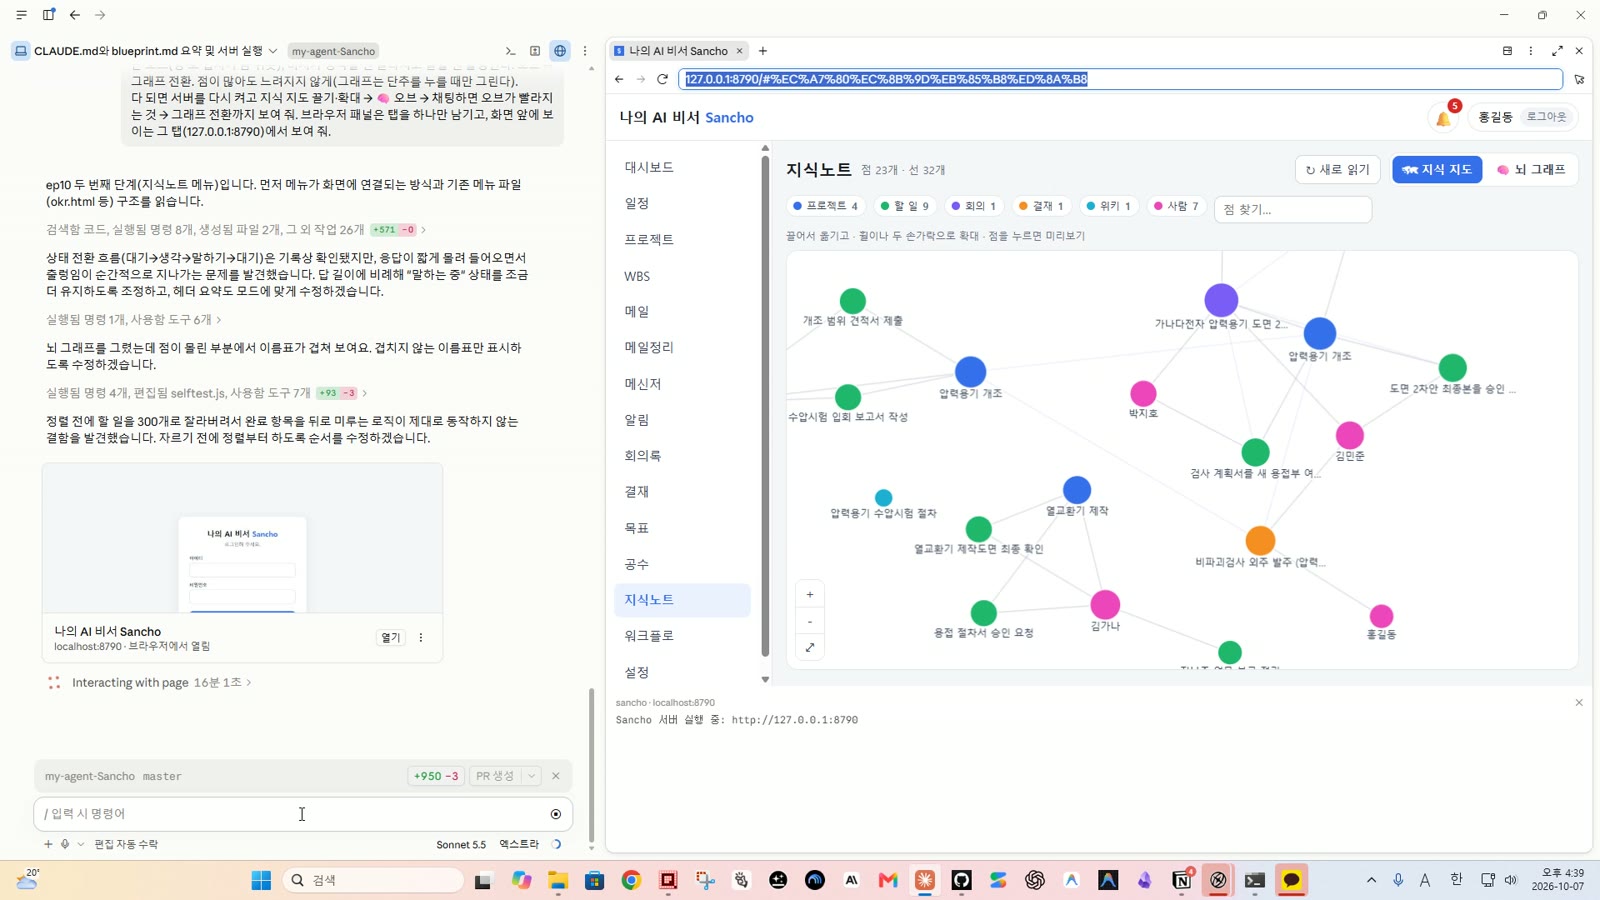Click the microphone icon below the prompt box

tap(65, 844)
